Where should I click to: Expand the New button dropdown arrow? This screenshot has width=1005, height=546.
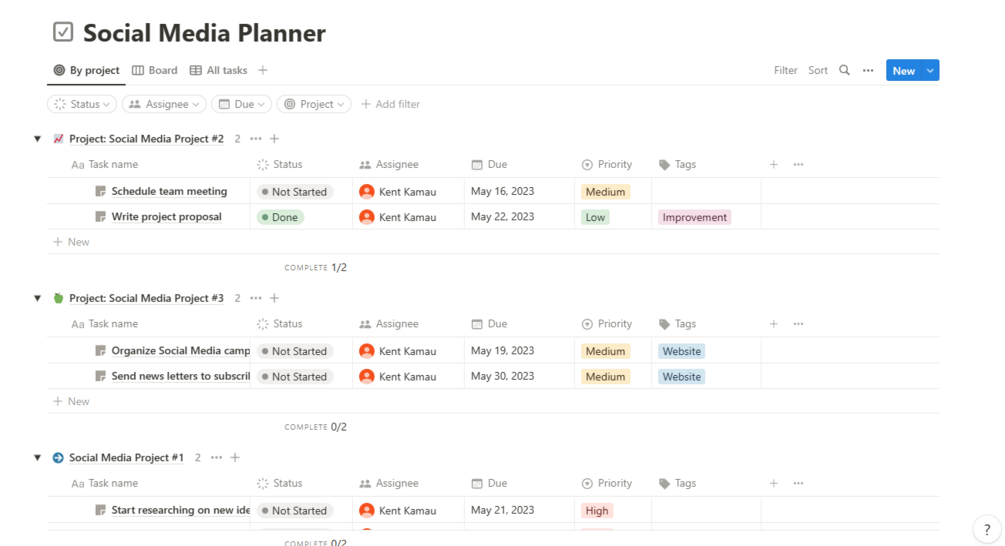point(930,70)
